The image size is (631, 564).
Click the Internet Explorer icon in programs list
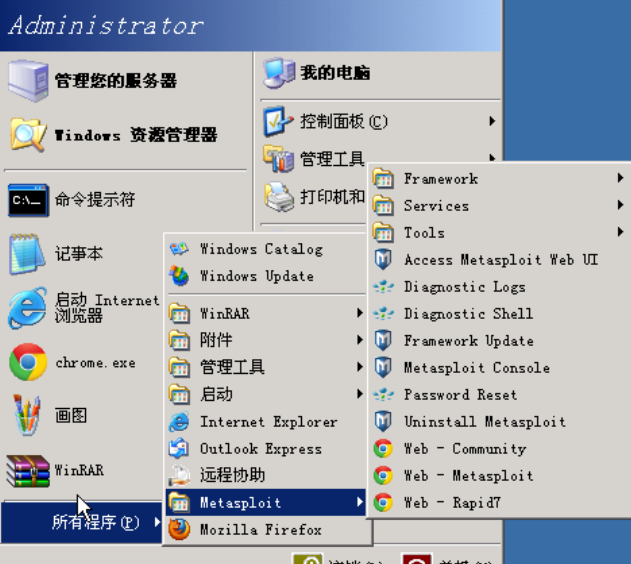pos(179,422)
